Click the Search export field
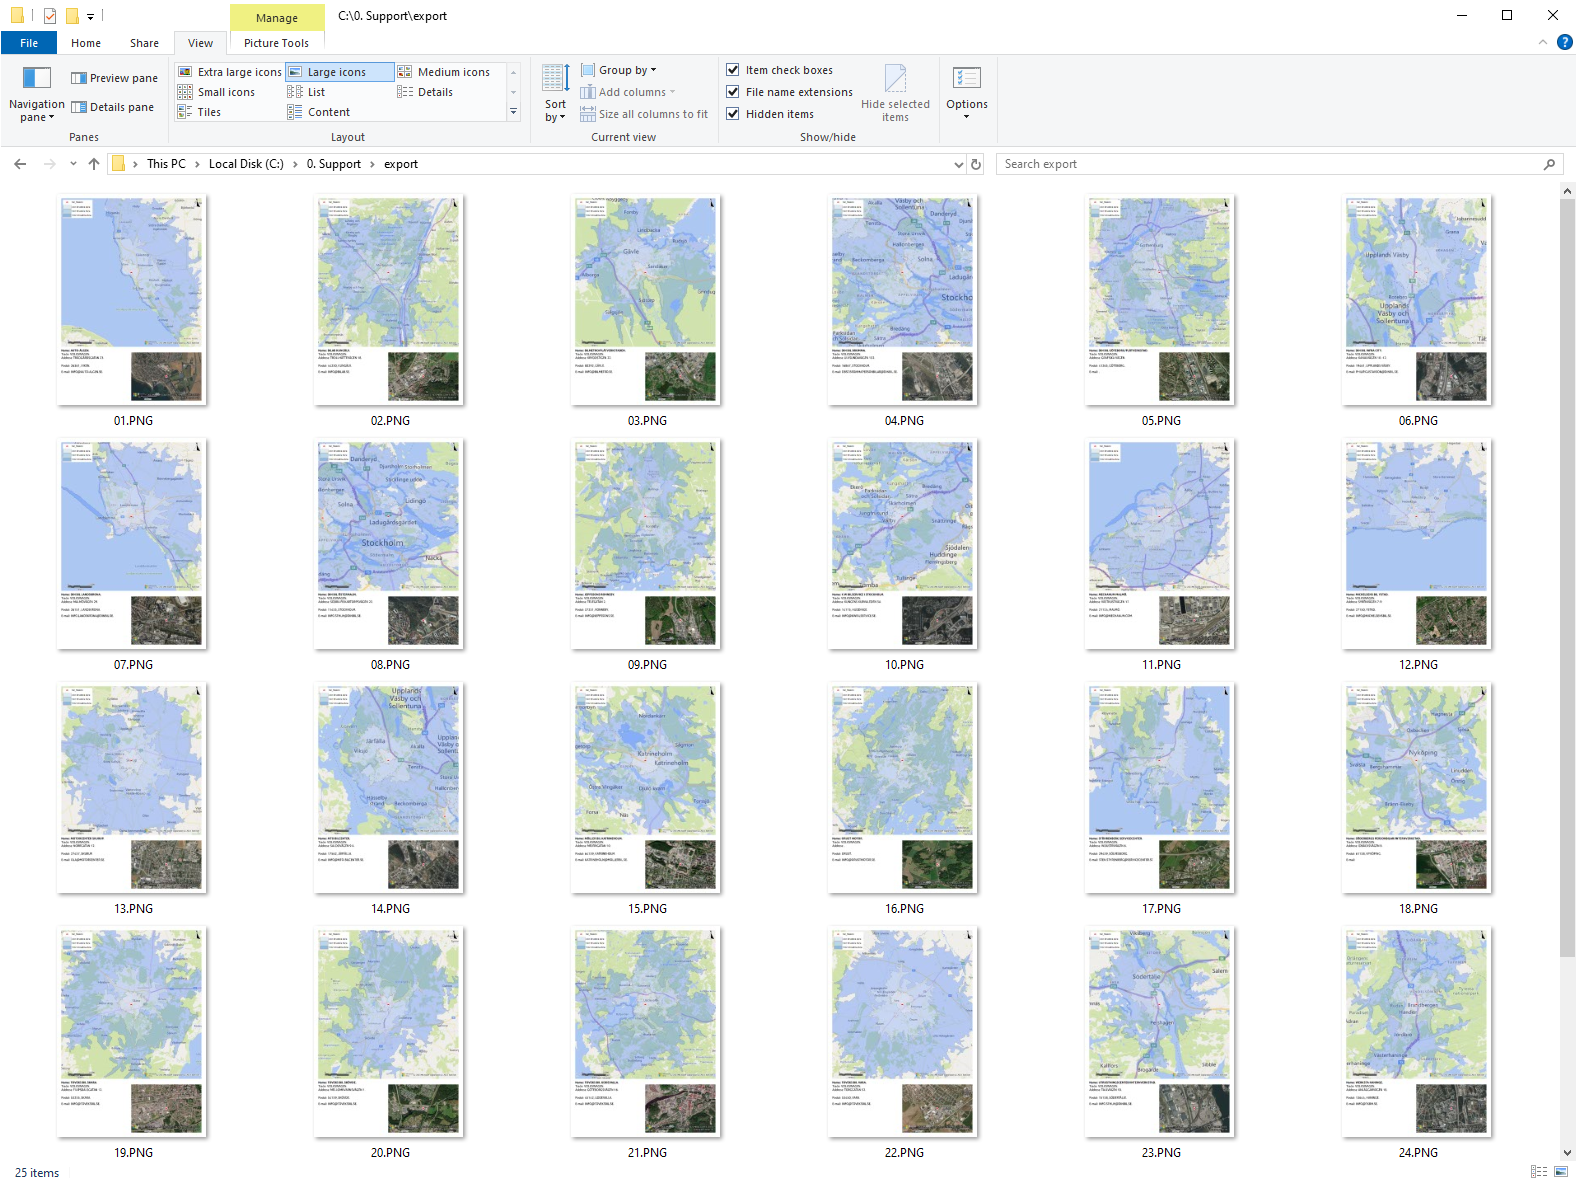Viewport: 1577px width, 1185px height. [x=1278, y=164]
